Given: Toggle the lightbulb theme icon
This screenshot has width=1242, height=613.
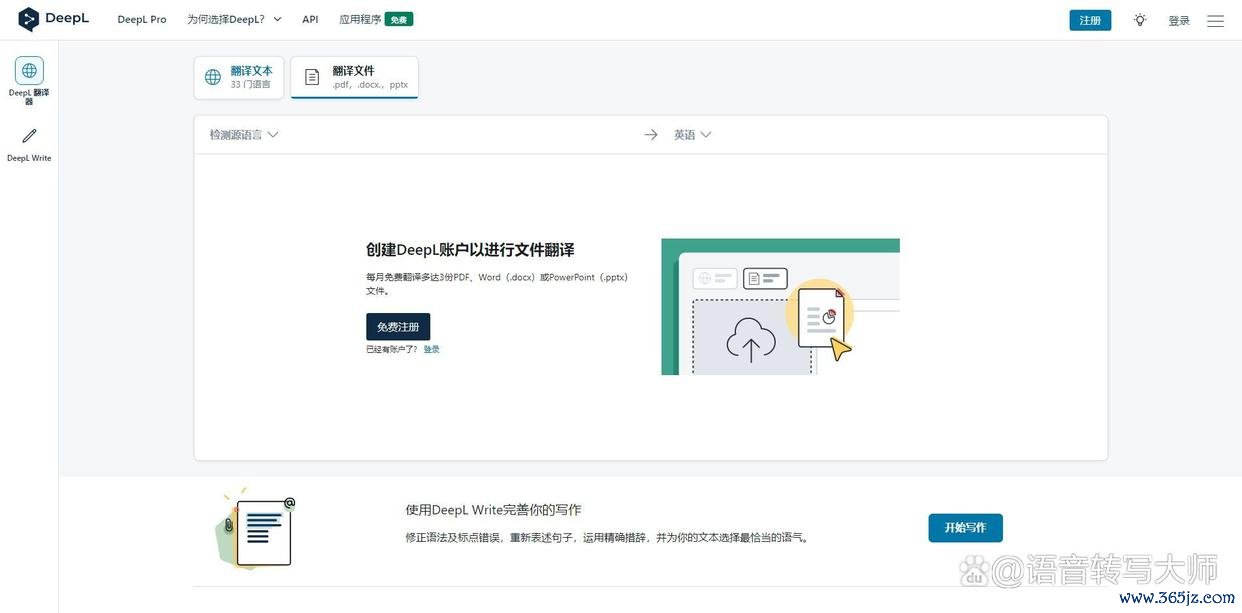Looking at the screenshot, I should click(1140, 20).
